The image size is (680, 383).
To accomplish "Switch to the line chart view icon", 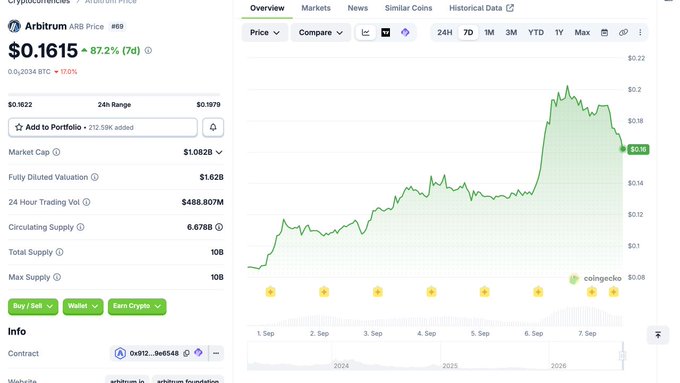I will 366,33.
